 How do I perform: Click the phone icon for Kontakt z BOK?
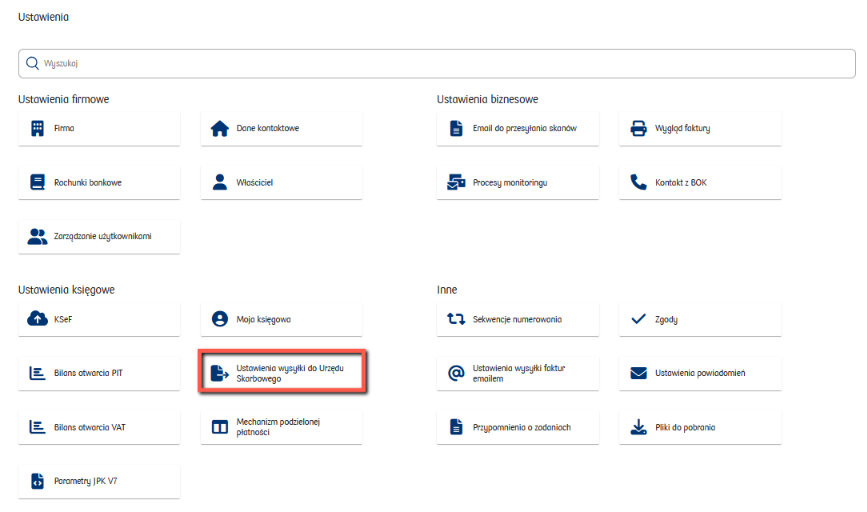pos(639,182)
